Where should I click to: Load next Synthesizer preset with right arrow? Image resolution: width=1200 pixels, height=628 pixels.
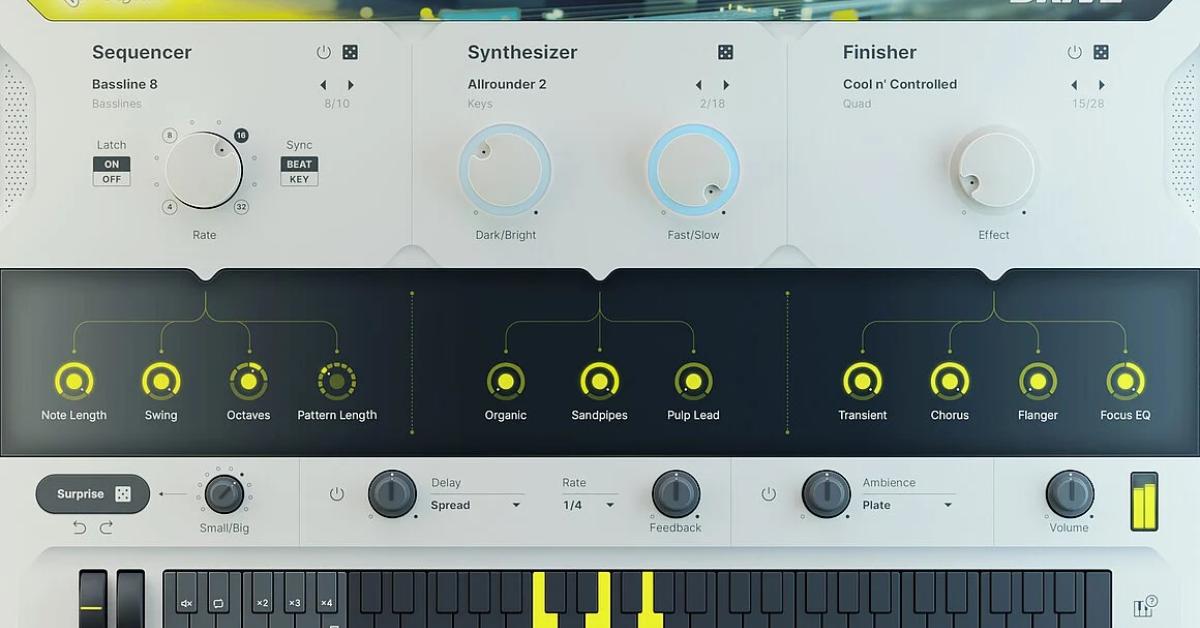(726, 84)
